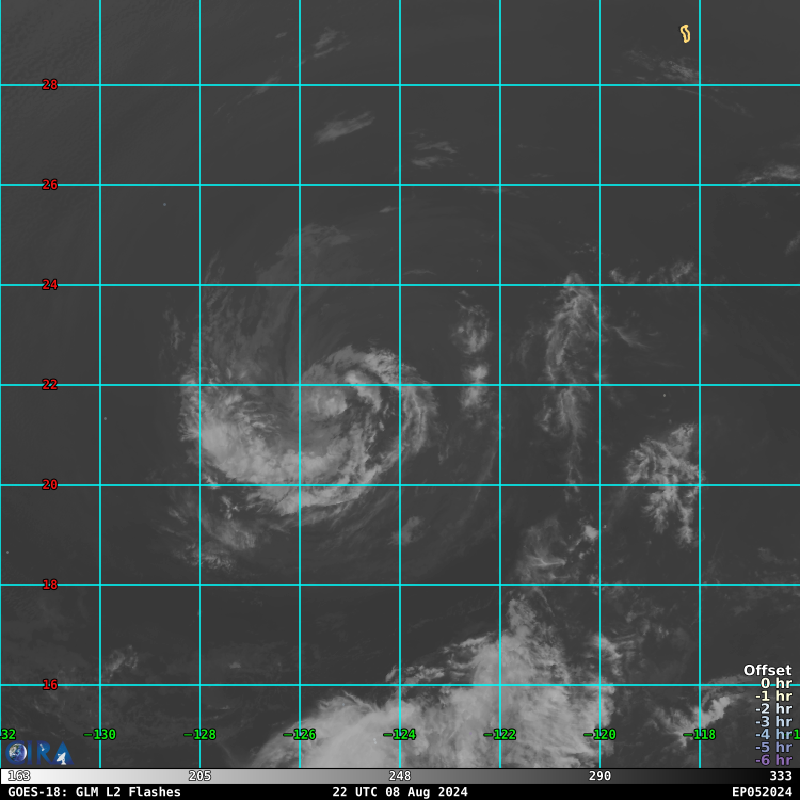Viewport: 800px width, 800px height.
Task: Click the GOES-18: GLM L2 Flashes title
Action: pyautogui.click(x=94, y=792)
